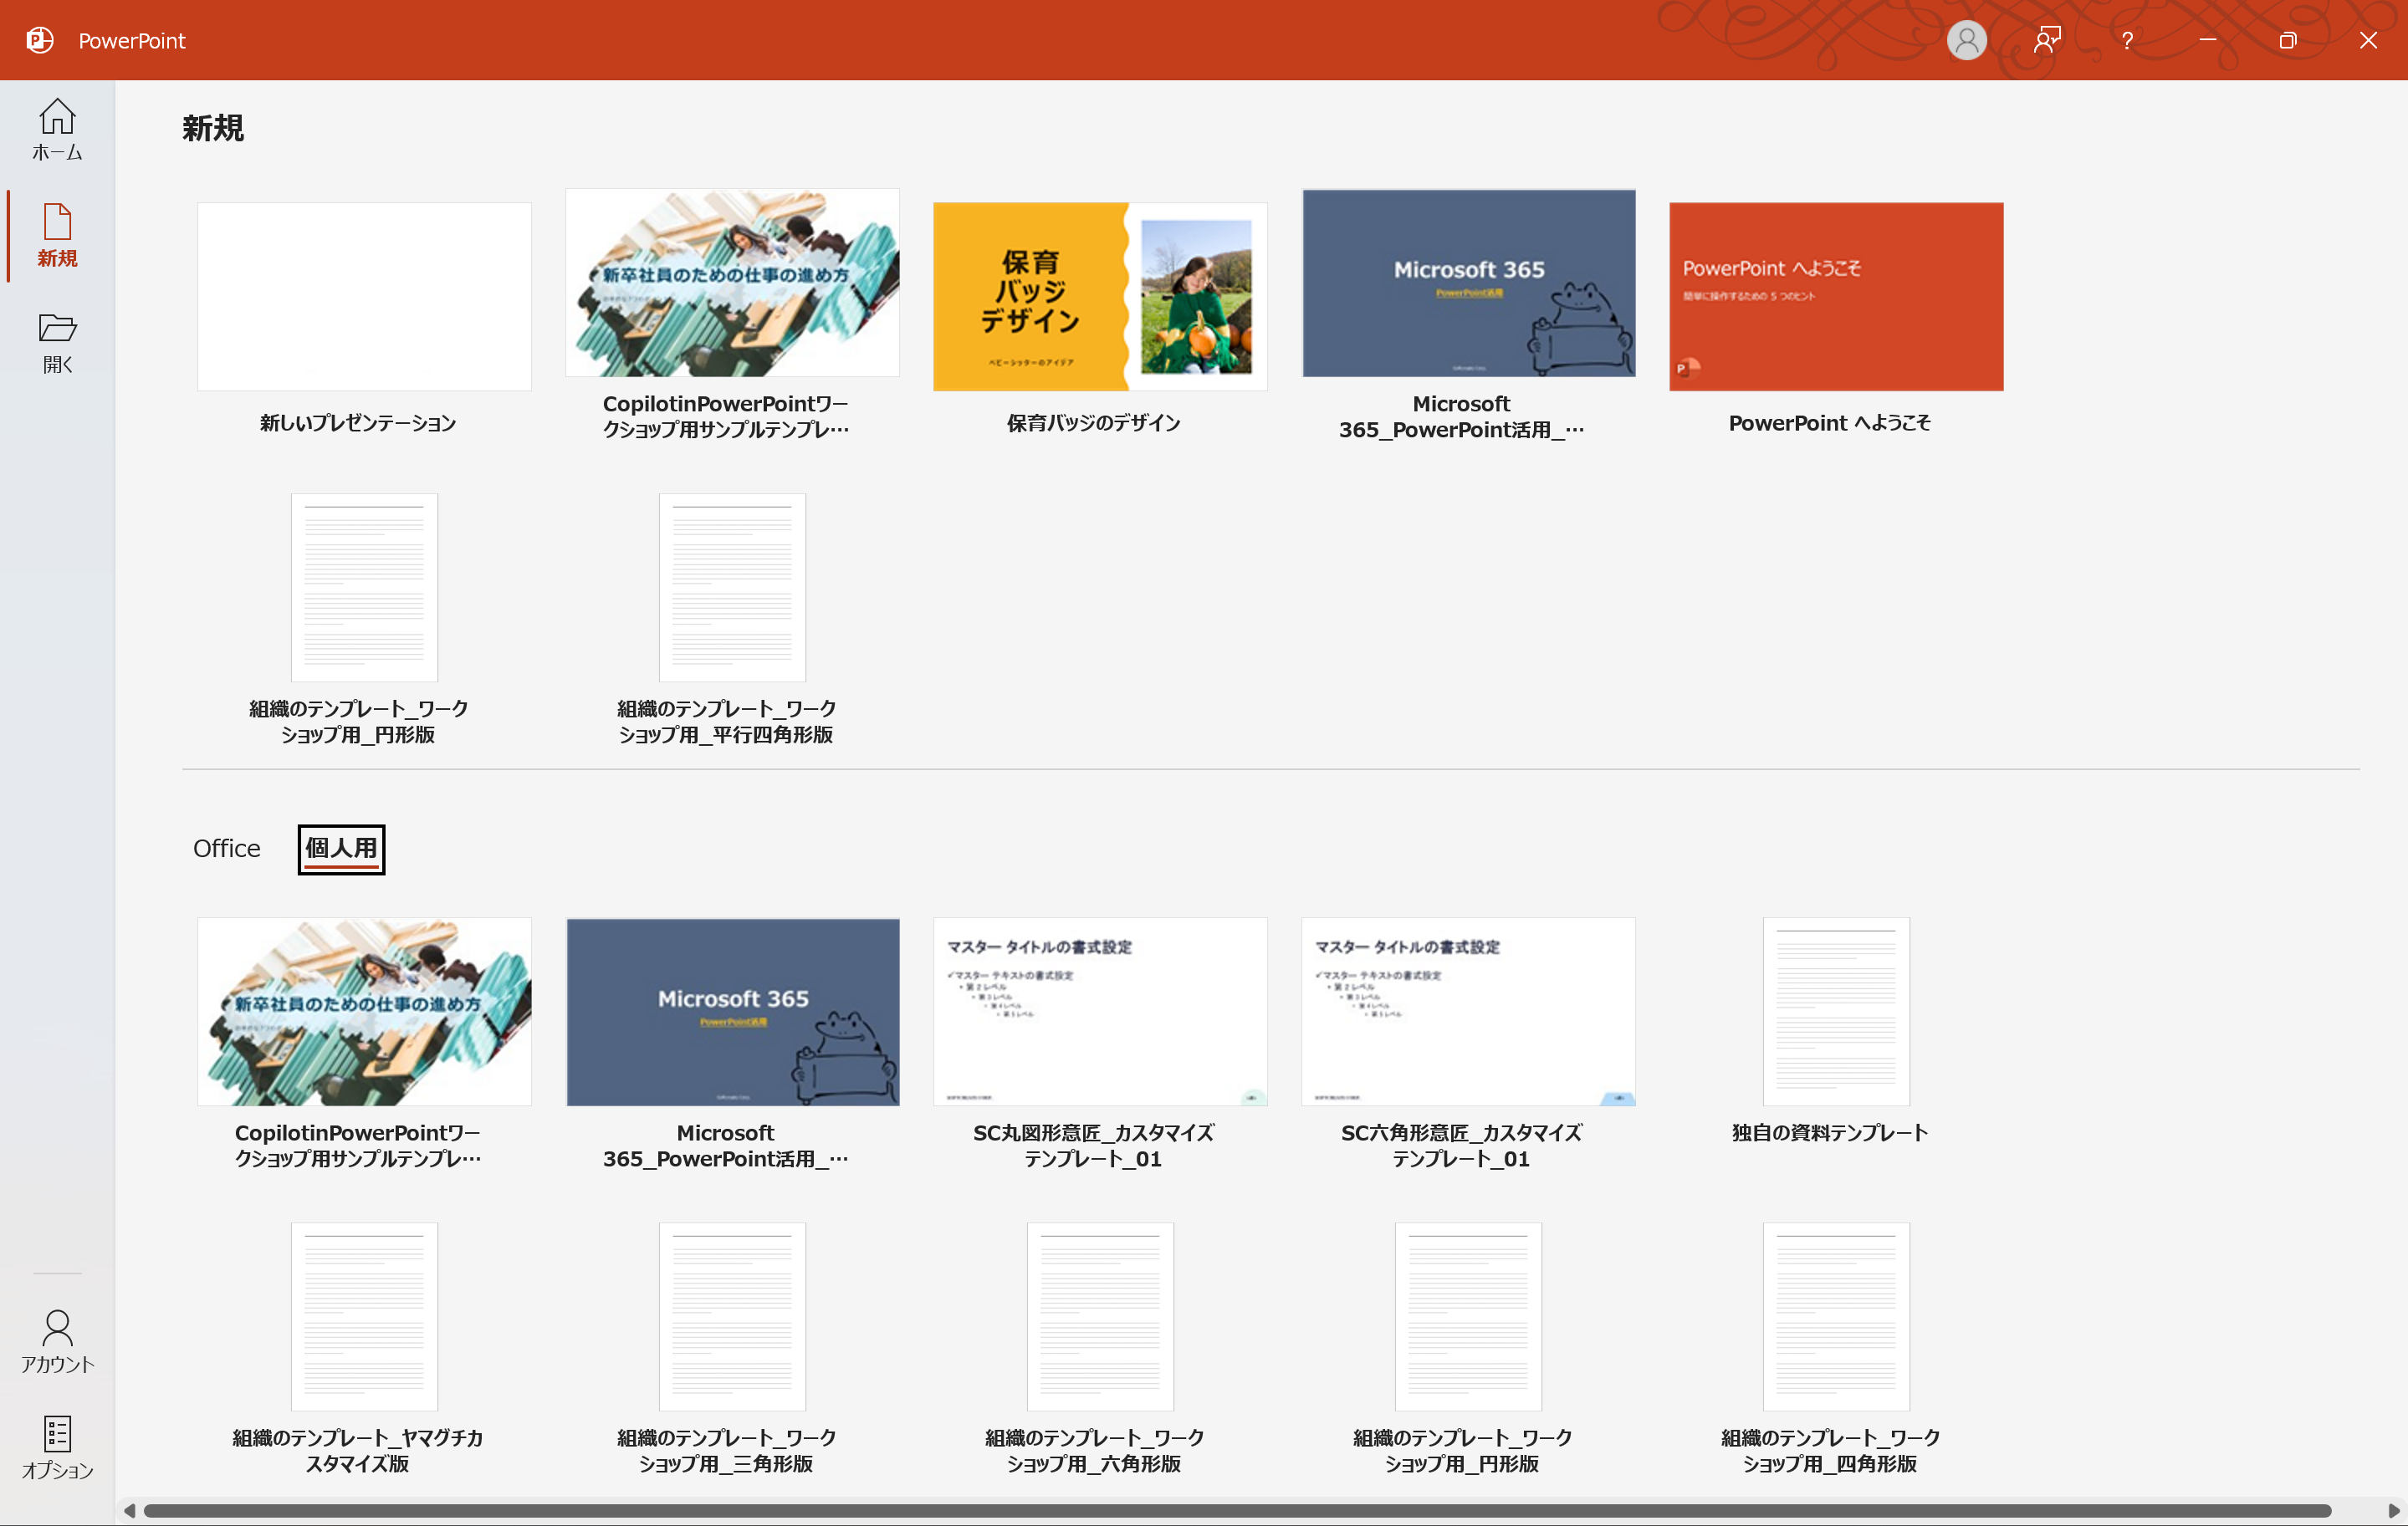Image resolution: width=2408 pixels, height=1526 pixels.
Task: Open personal Microsoft 365_PowerPoint活用 template thumbnail
Action: click(732, 1011)
